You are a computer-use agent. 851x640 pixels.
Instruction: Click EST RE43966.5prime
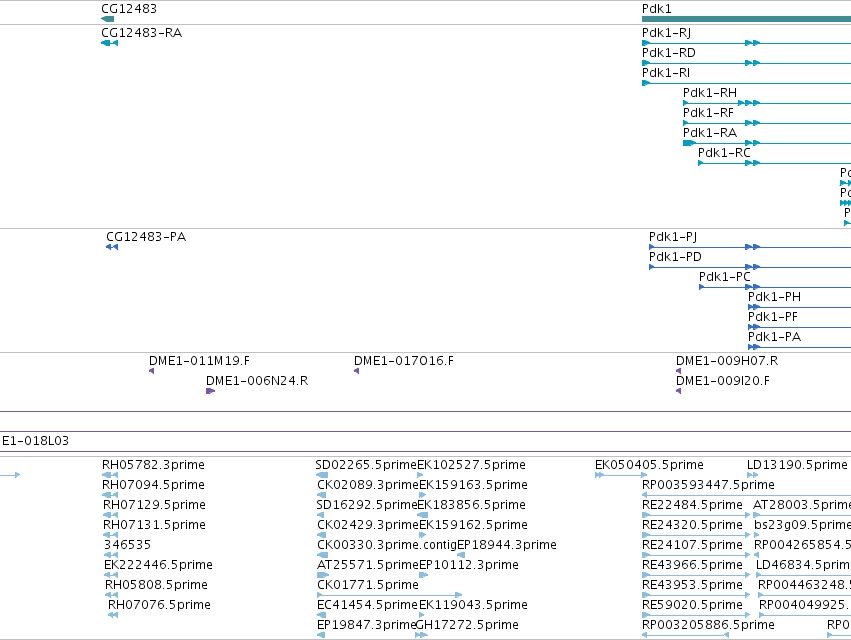click(693, 565)
